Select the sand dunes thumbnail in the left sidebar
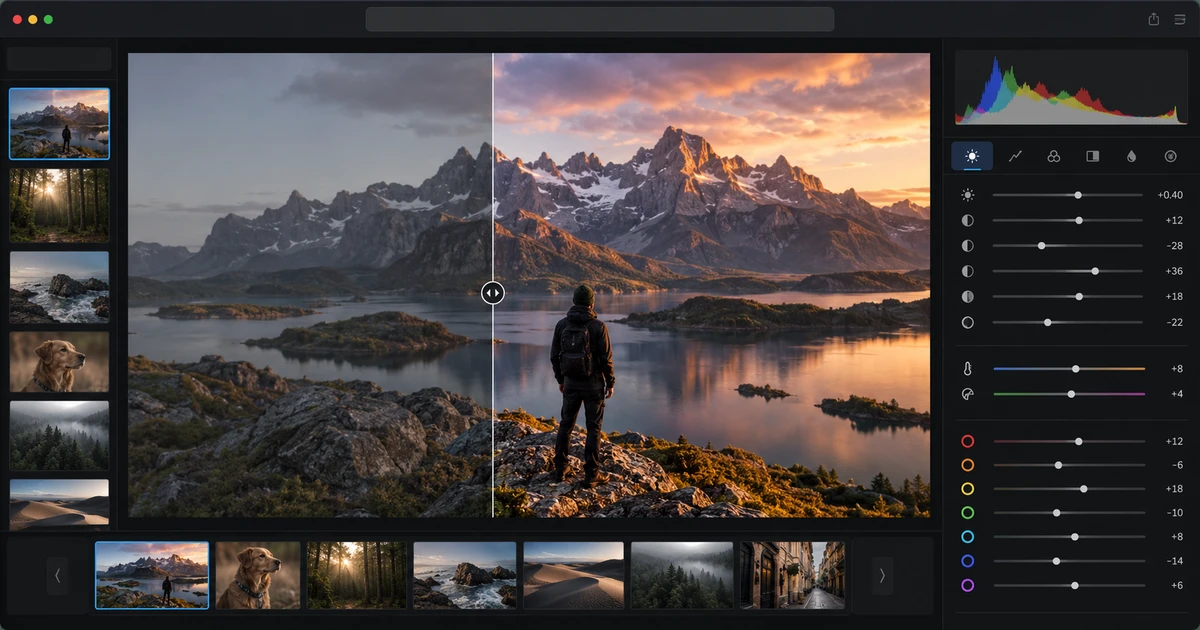Screen dimensions: 1200x630 [59, 503]
